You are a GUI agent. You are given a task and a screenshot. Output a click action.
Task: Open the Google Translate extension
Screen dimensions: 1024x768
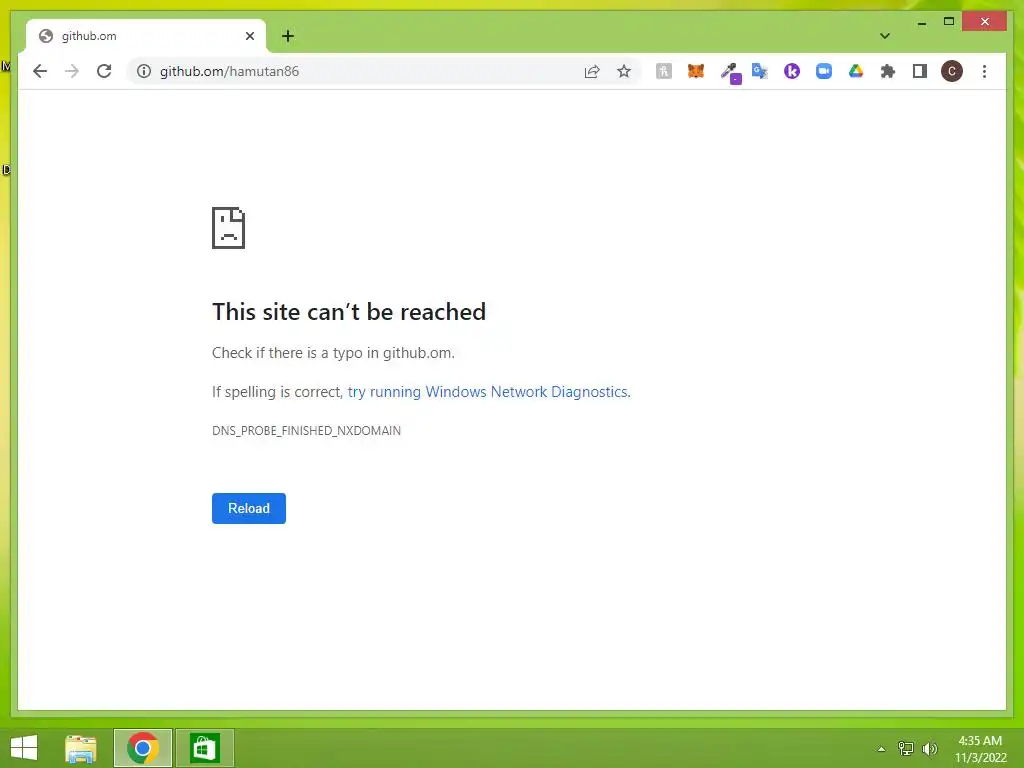click(x=760, y=71)
